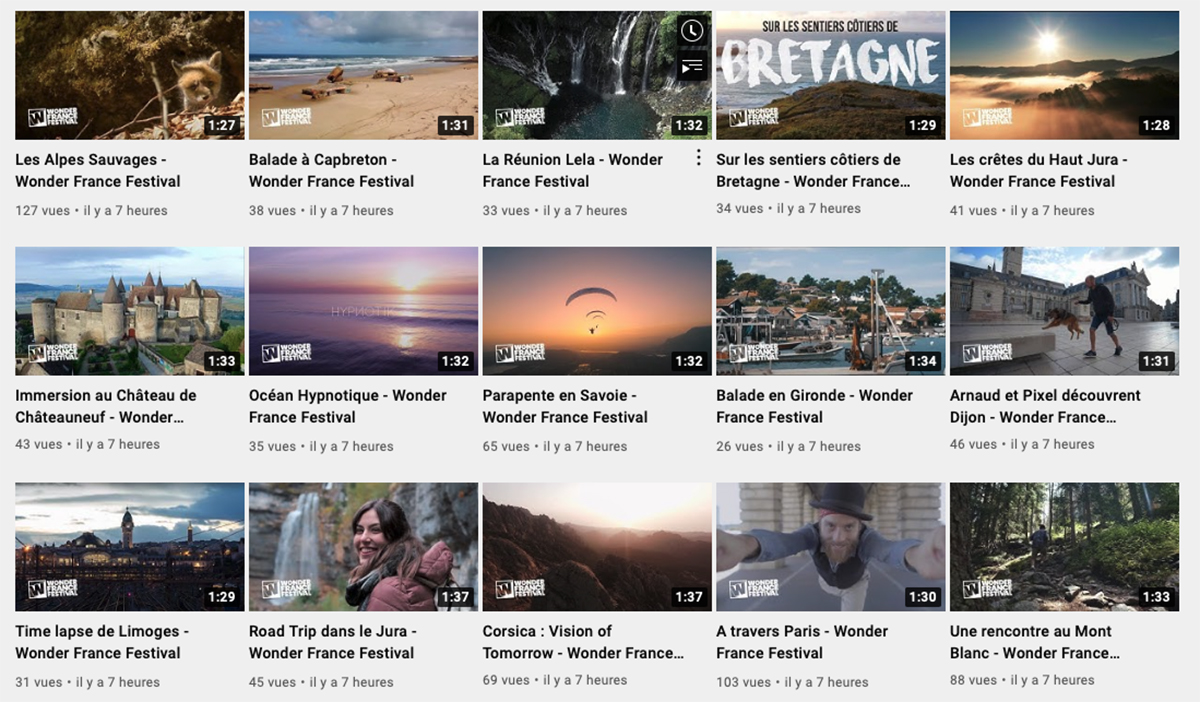Click the "88 vues" line under the Mont Blanc video
The height and width of the screenshot is (702, 1200).
(1022, 680)
